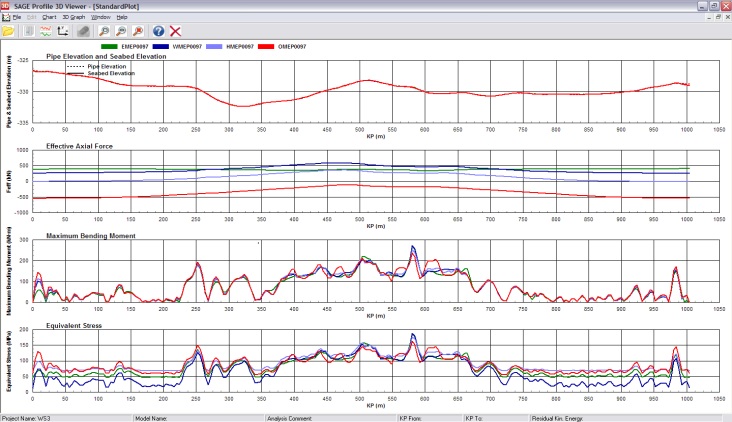Click the greyed 3D graph toolbar icon

click(x=84, y=31)
